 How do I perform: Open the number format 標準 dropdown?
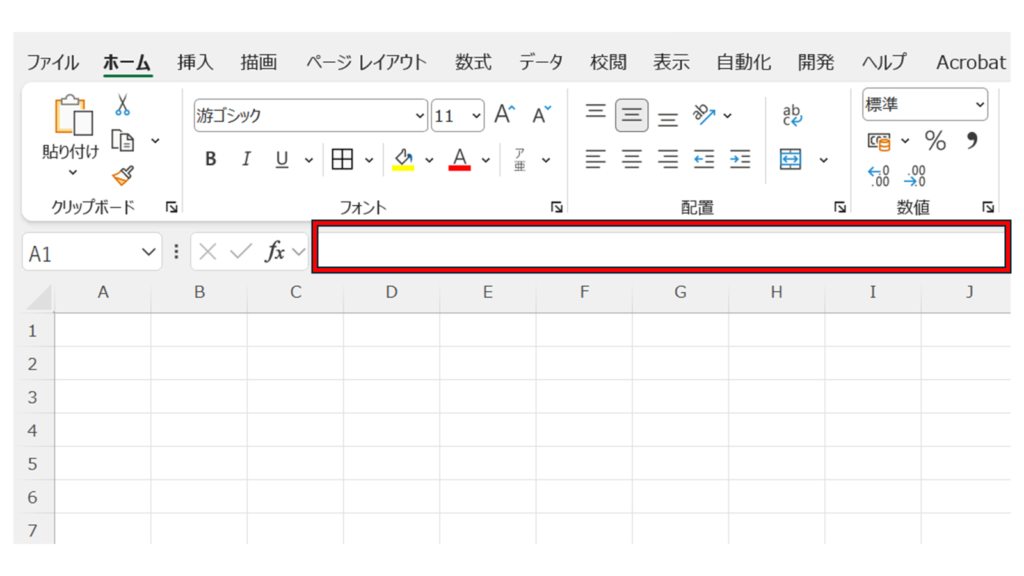[924, 104]
